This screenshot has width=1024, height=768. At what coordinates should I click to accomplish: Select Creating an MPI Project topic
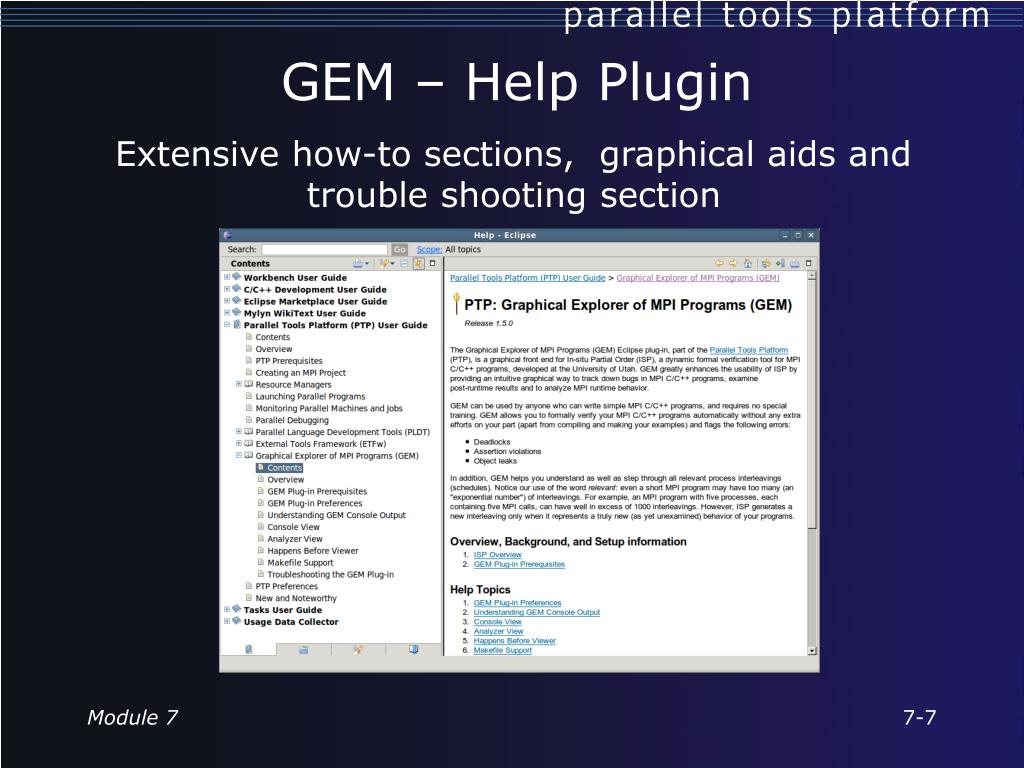tap(300, 373)
